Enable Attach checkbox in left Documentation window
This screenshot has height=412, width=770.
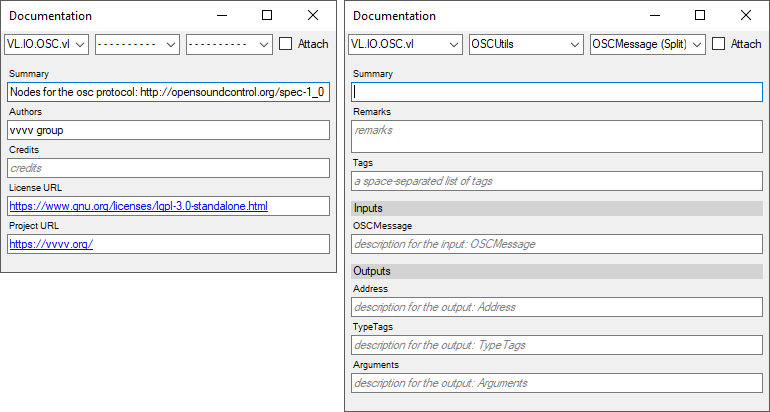286,44
